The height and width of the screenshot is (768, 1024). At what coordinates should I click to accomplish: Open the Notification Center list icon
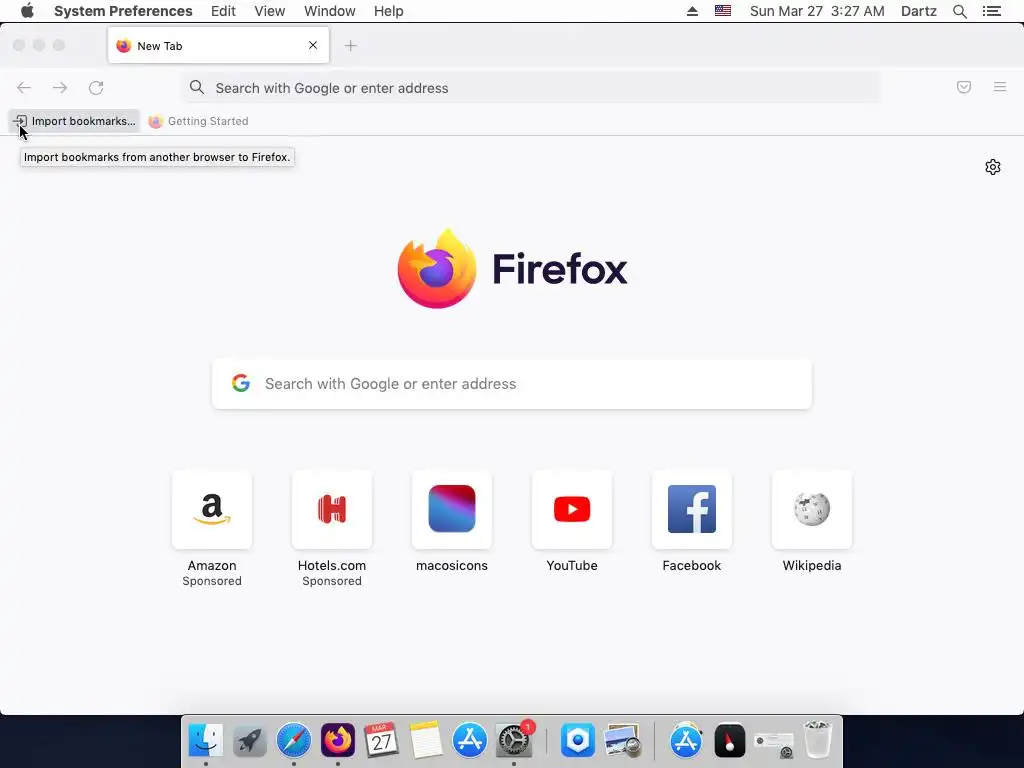[992, 11]
